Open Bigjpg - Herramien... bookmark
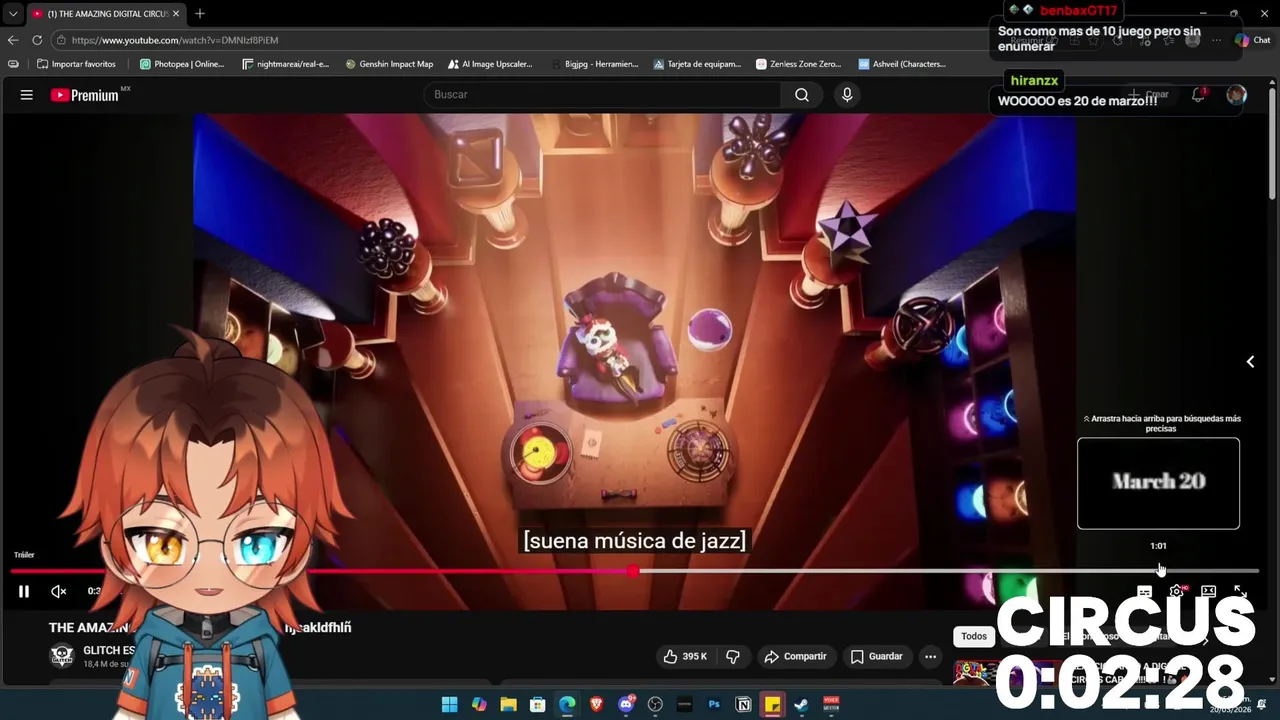The width and height of the screenshot is (1280, 720). [594, 64]
